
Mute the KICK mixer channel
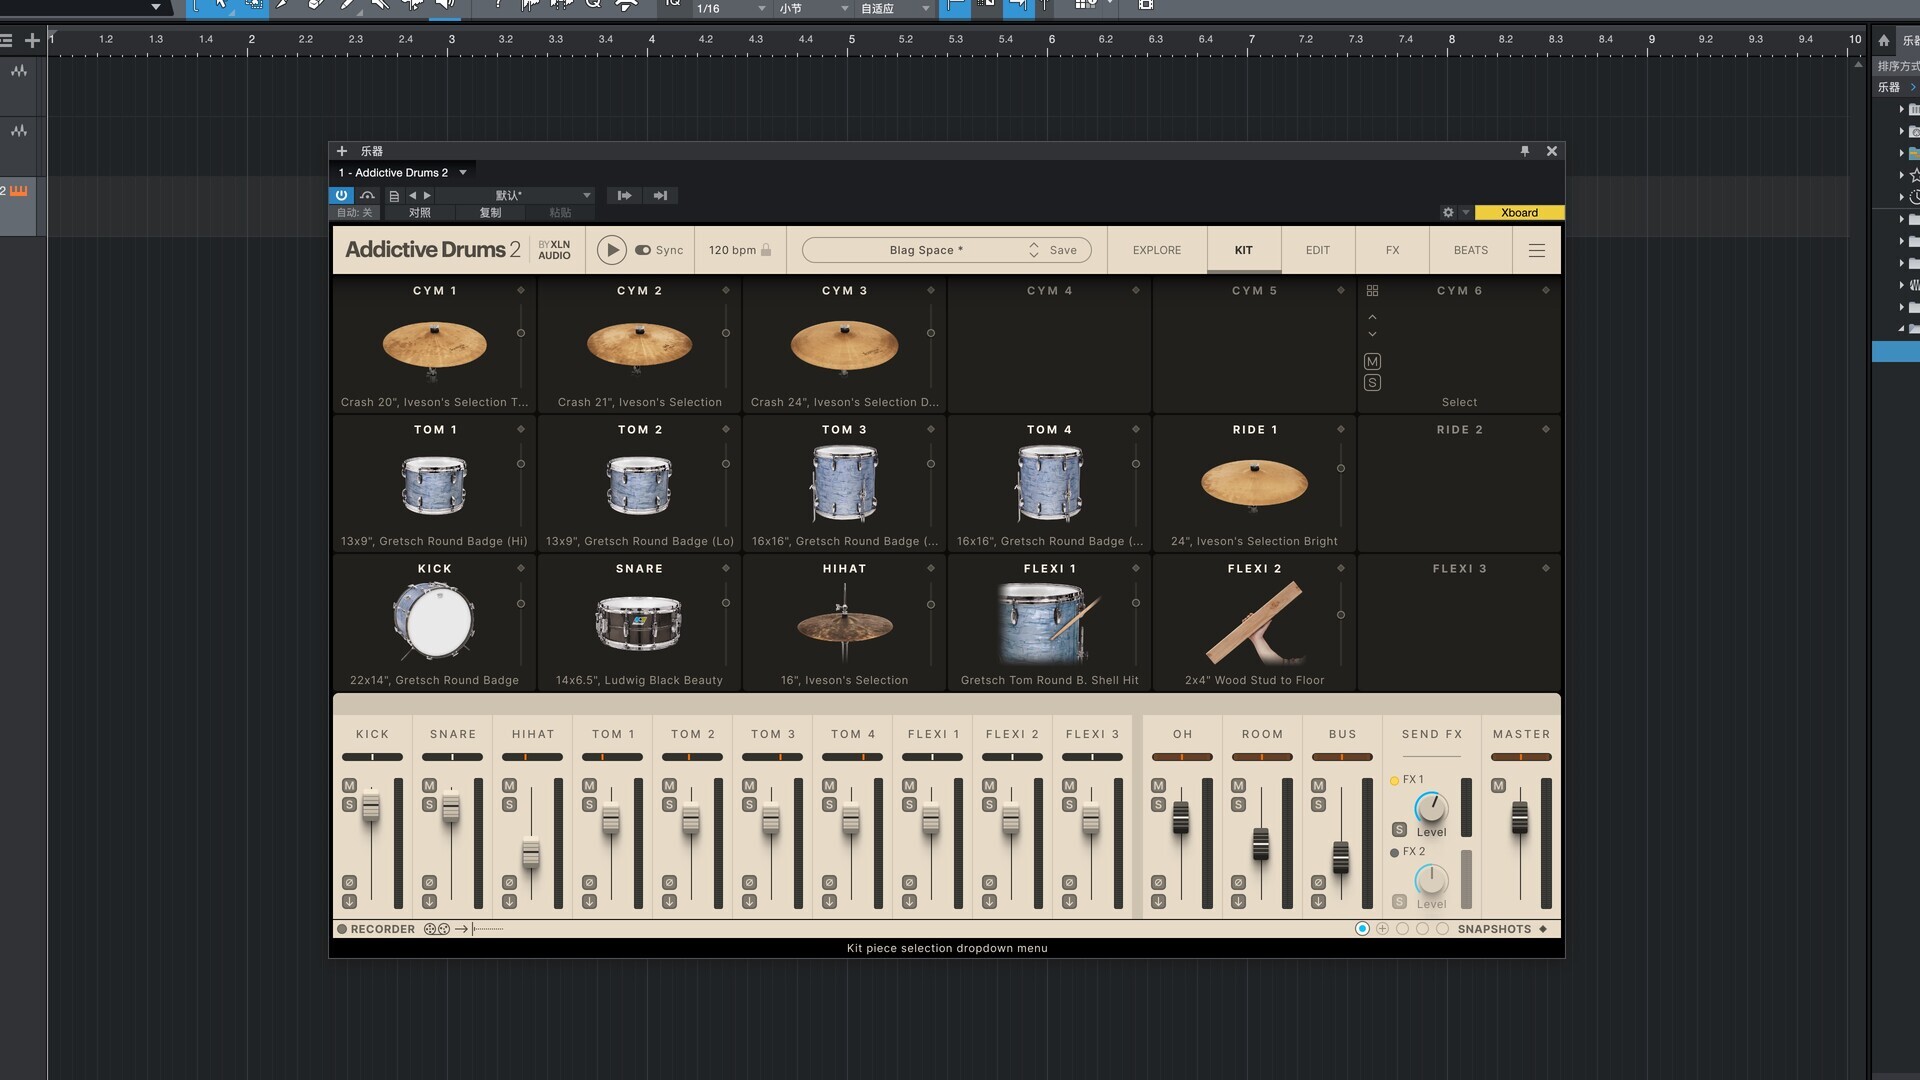[349, 785]
